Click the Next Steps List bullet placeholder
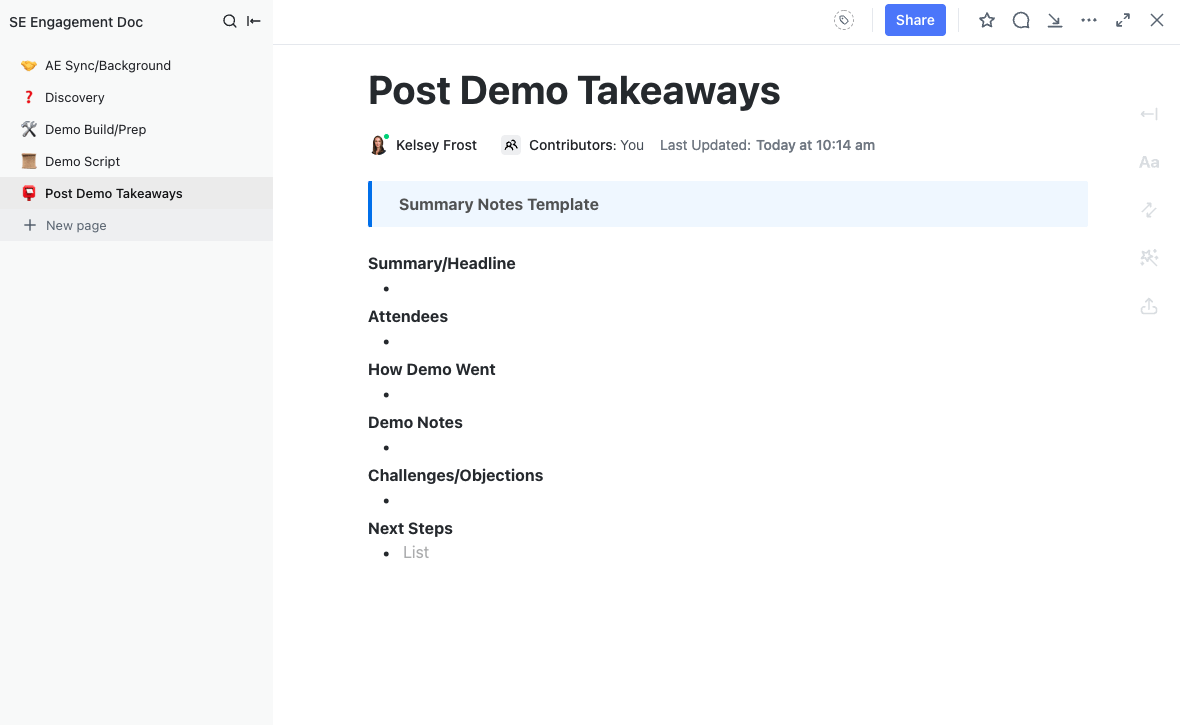1180x725 pixels. pos(416,553)
